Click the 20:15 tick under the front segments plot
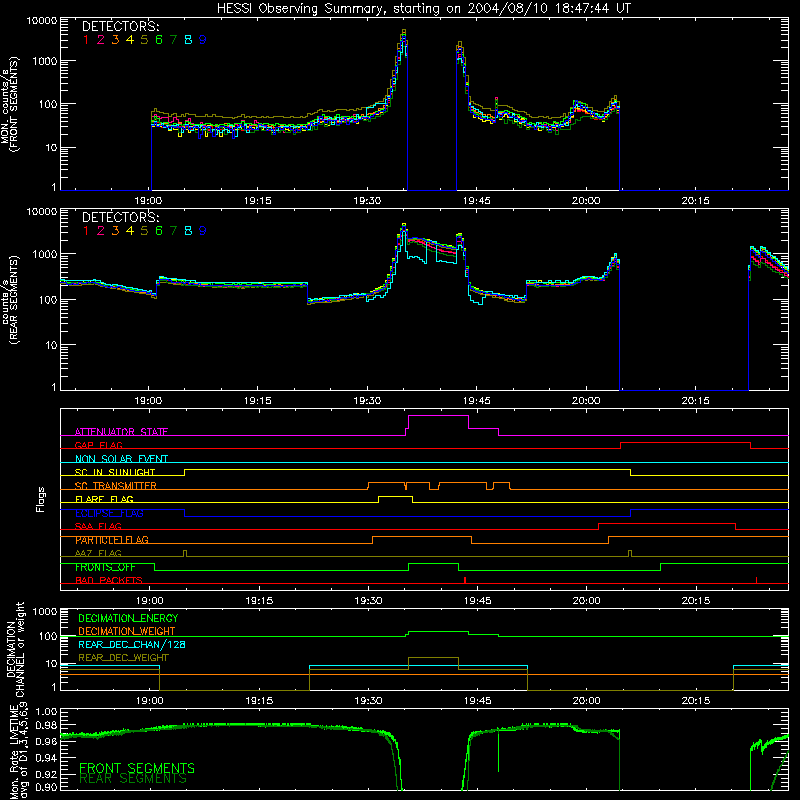Screen dimensions: 800x800 tap(695, 201)
